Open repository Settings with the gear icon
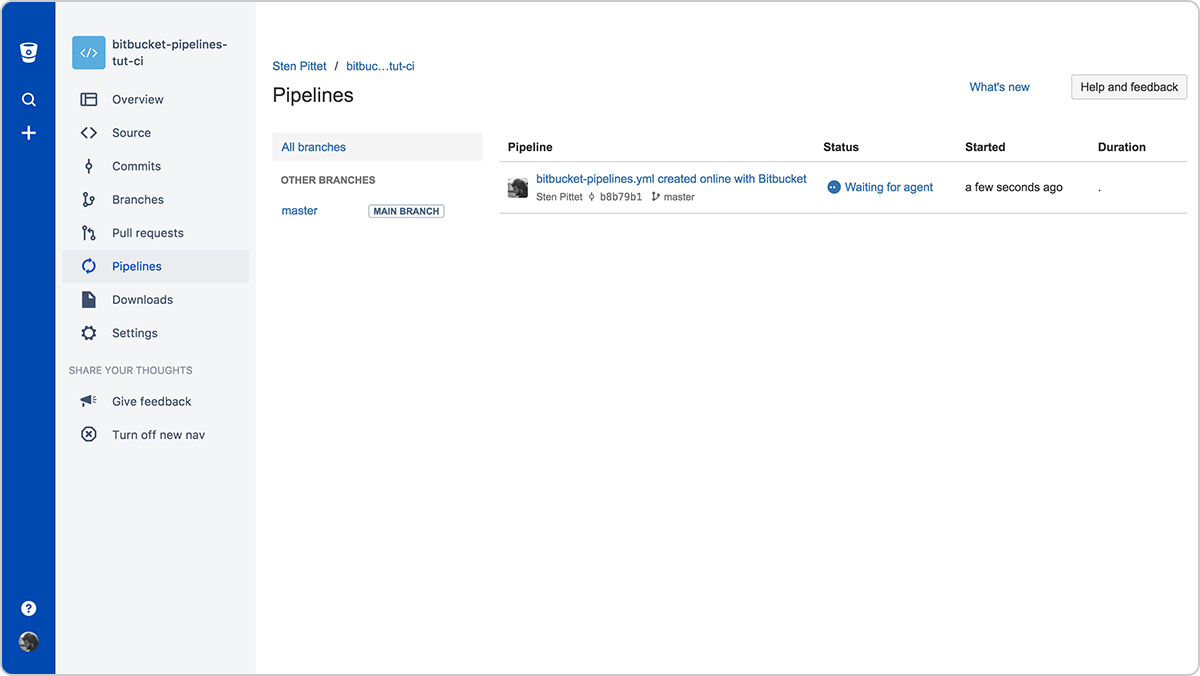This screenshot has height=676, width=1200. (x=88, y=332)
